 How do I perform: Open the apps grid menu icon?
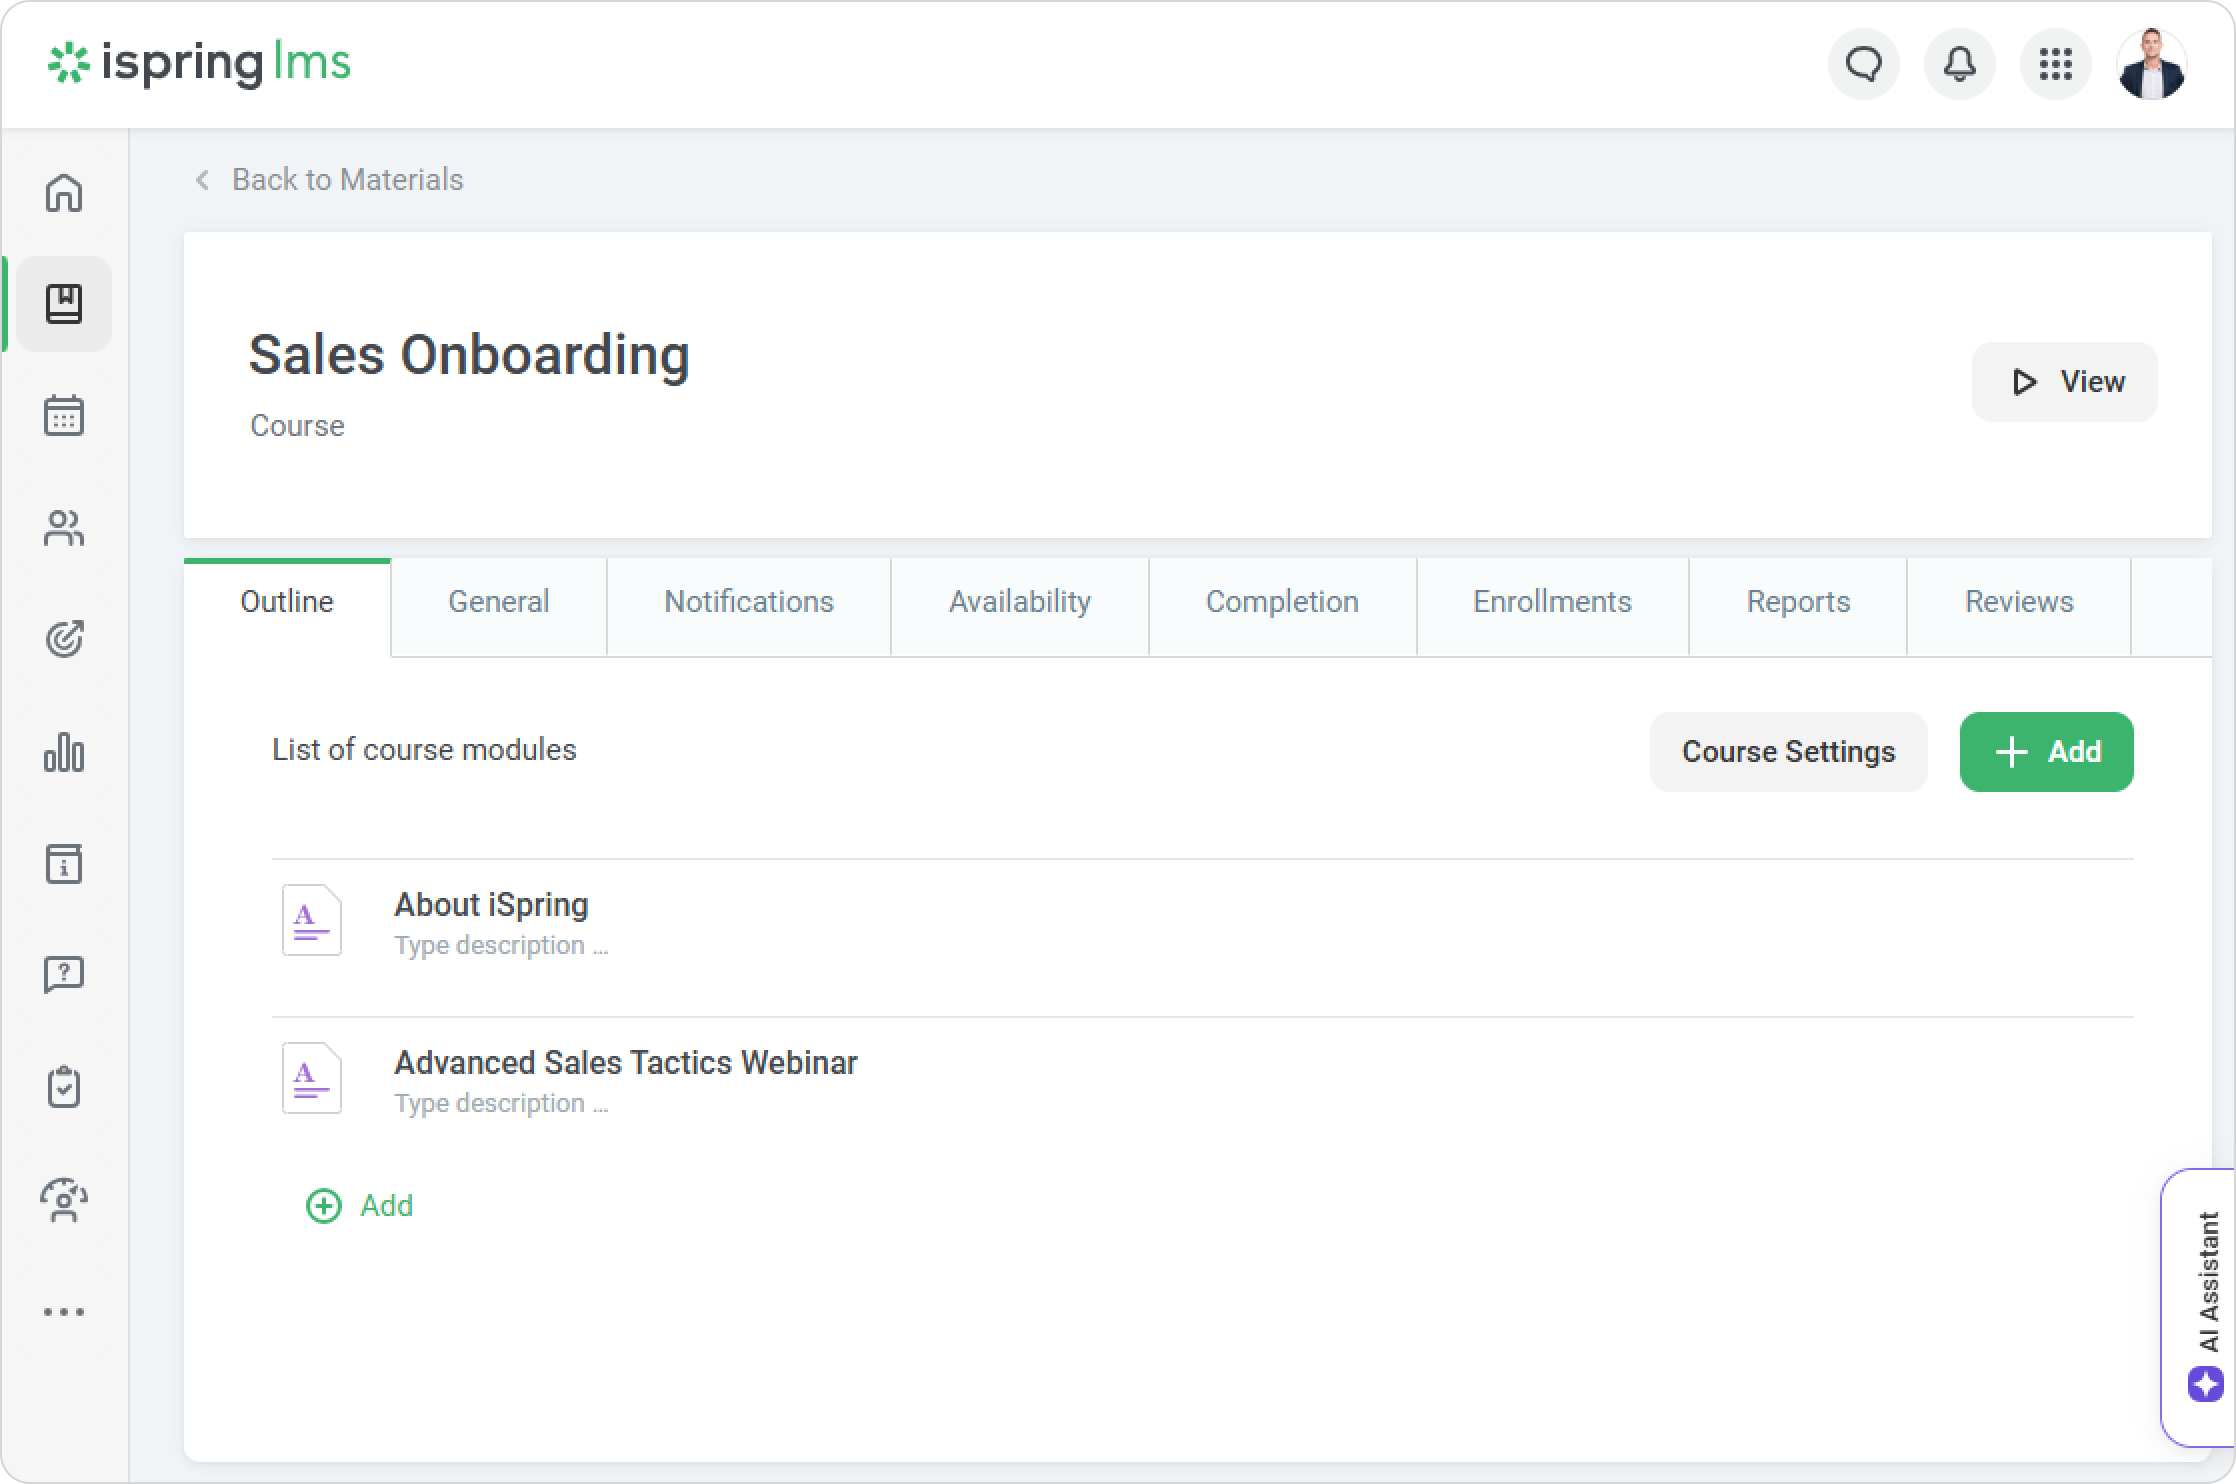[2055, 65]
